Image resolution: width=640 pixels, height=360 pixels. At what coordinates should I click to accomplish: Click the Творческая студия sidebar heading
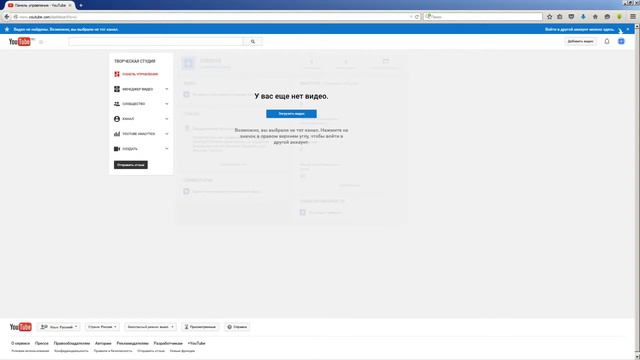pos(135,61)
